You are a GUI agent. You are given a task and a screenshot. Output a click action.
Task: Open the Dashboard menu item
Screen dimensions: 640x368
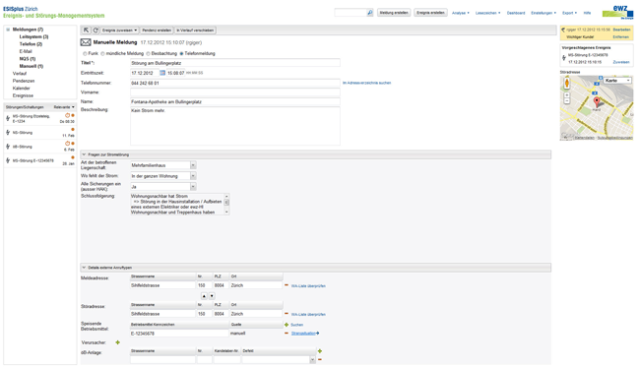point(516,13)
